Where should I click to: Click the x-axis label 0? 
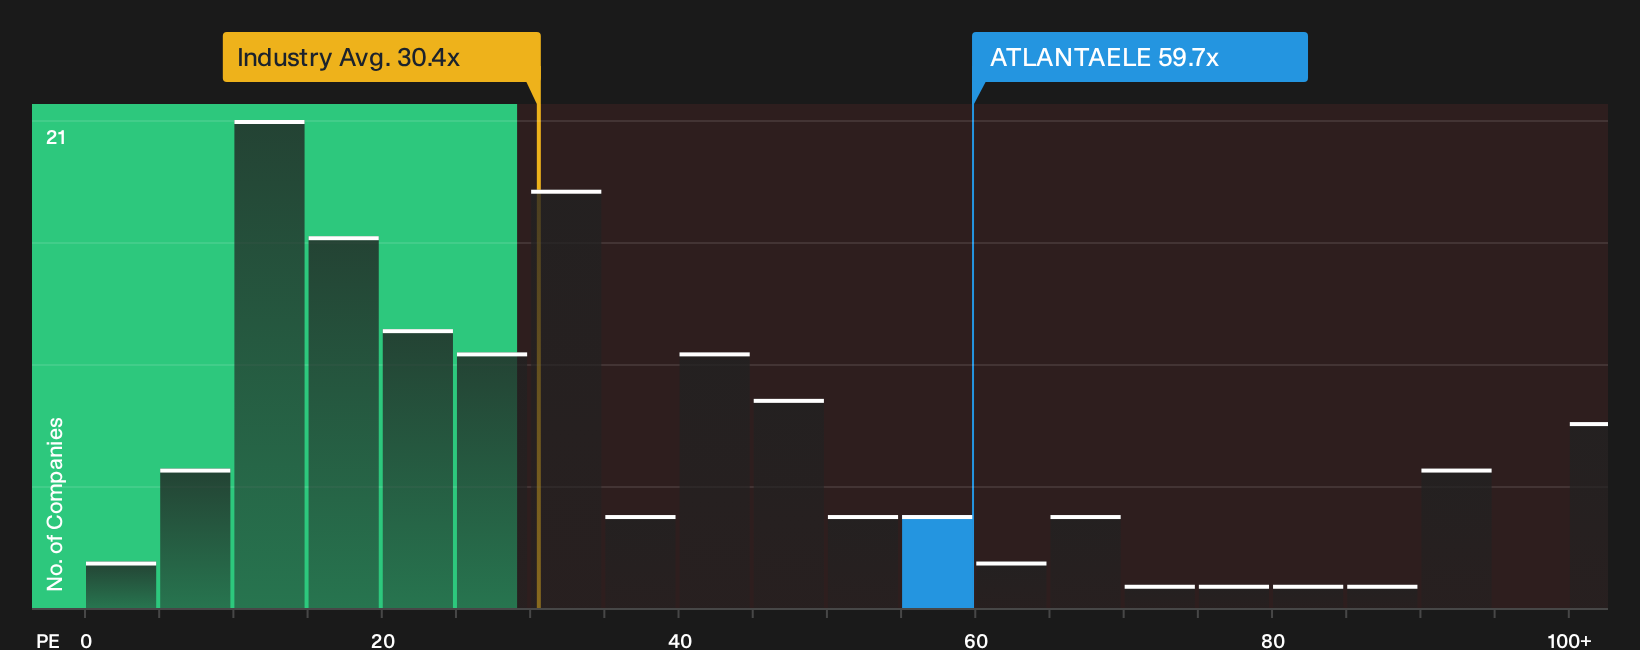86,640
